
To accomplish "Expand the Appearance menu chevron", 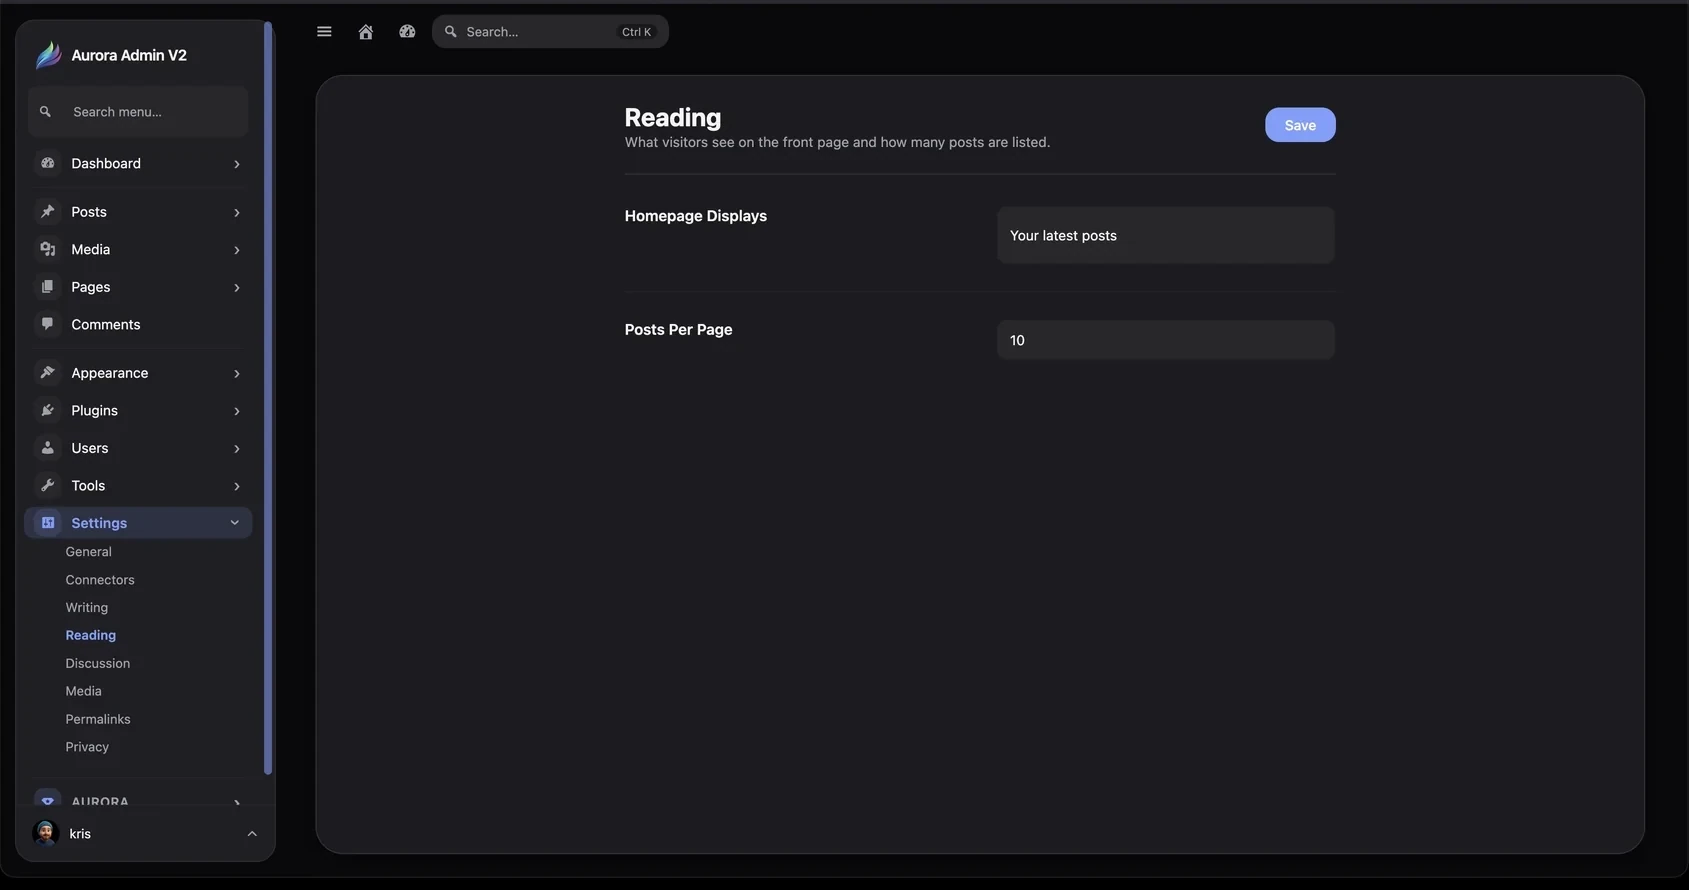I will (x=237, y=373).
